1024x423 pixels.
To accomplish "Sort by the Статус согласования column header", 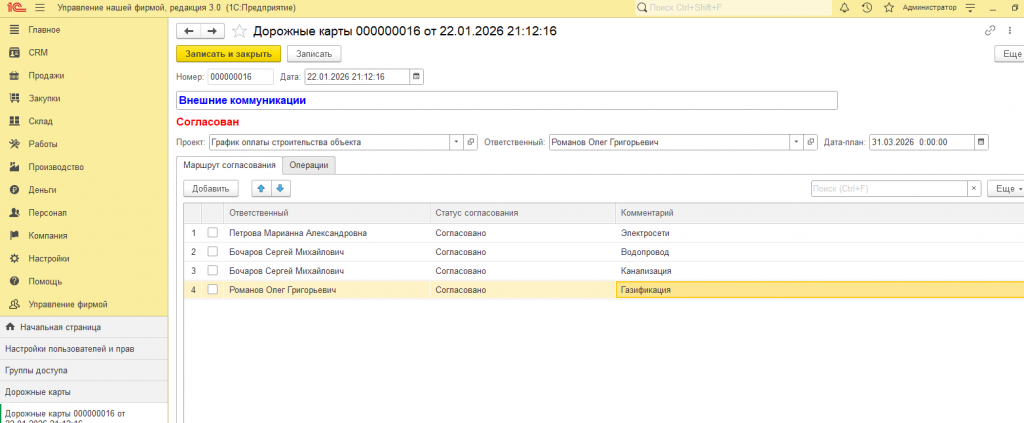I will pos(523,213).
